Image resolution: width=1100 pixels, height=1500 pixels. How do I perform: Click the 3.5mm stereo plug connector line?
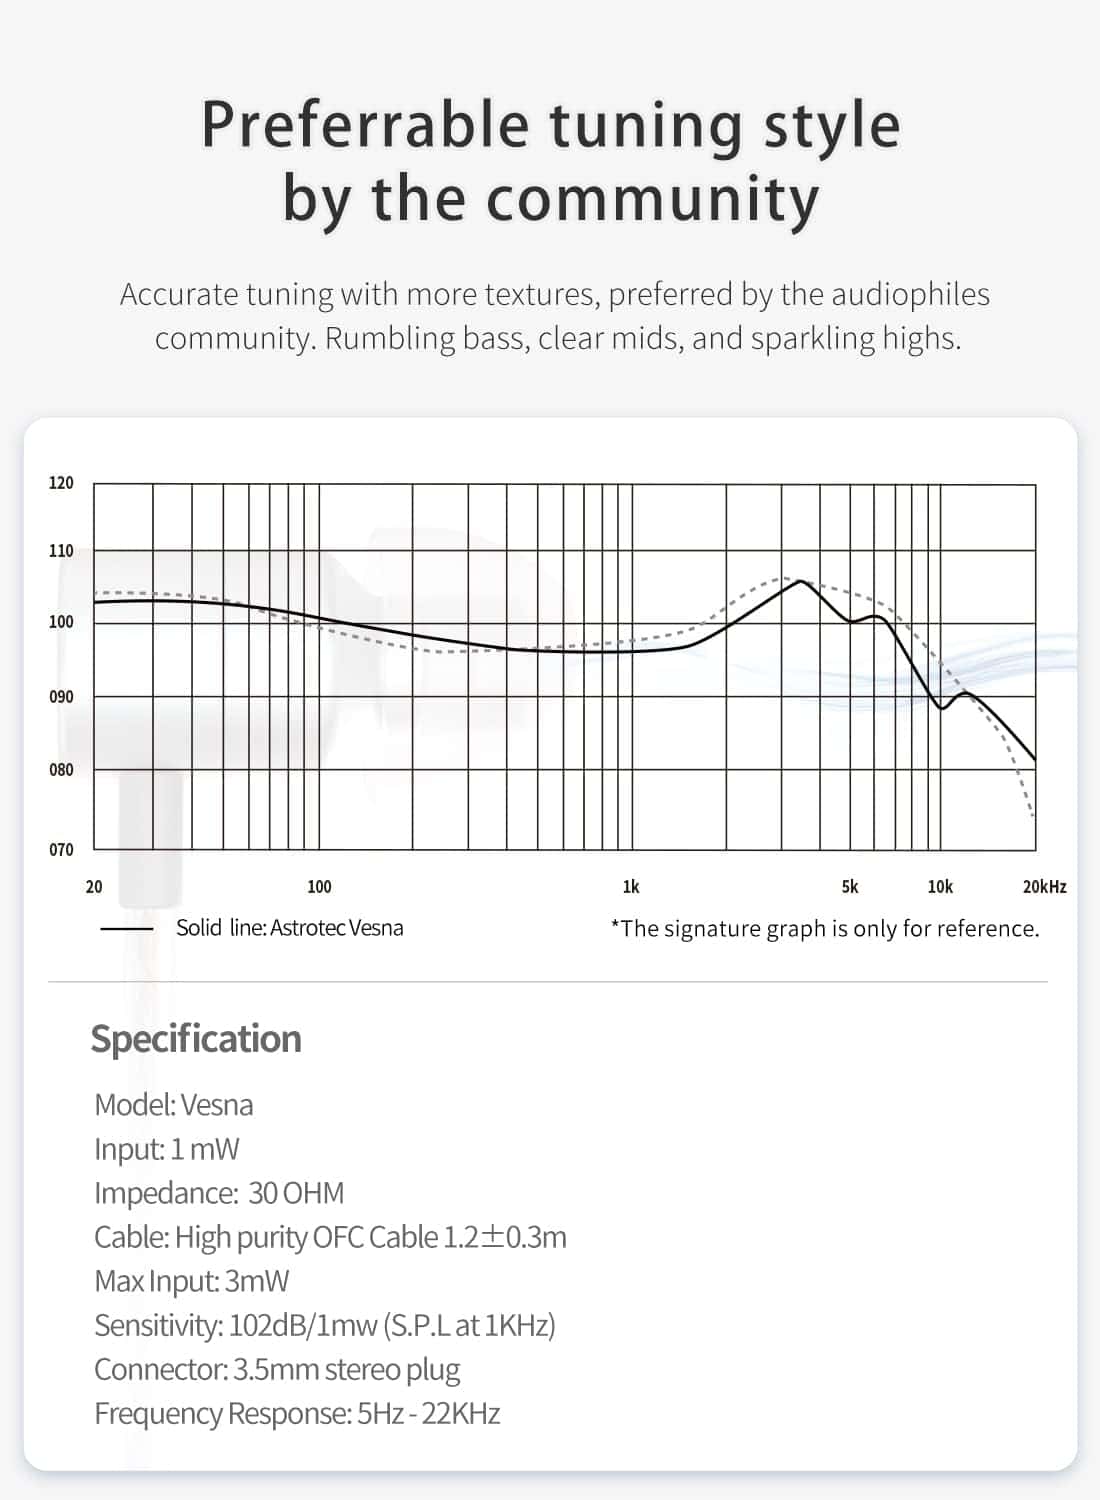pos(277,1369)
